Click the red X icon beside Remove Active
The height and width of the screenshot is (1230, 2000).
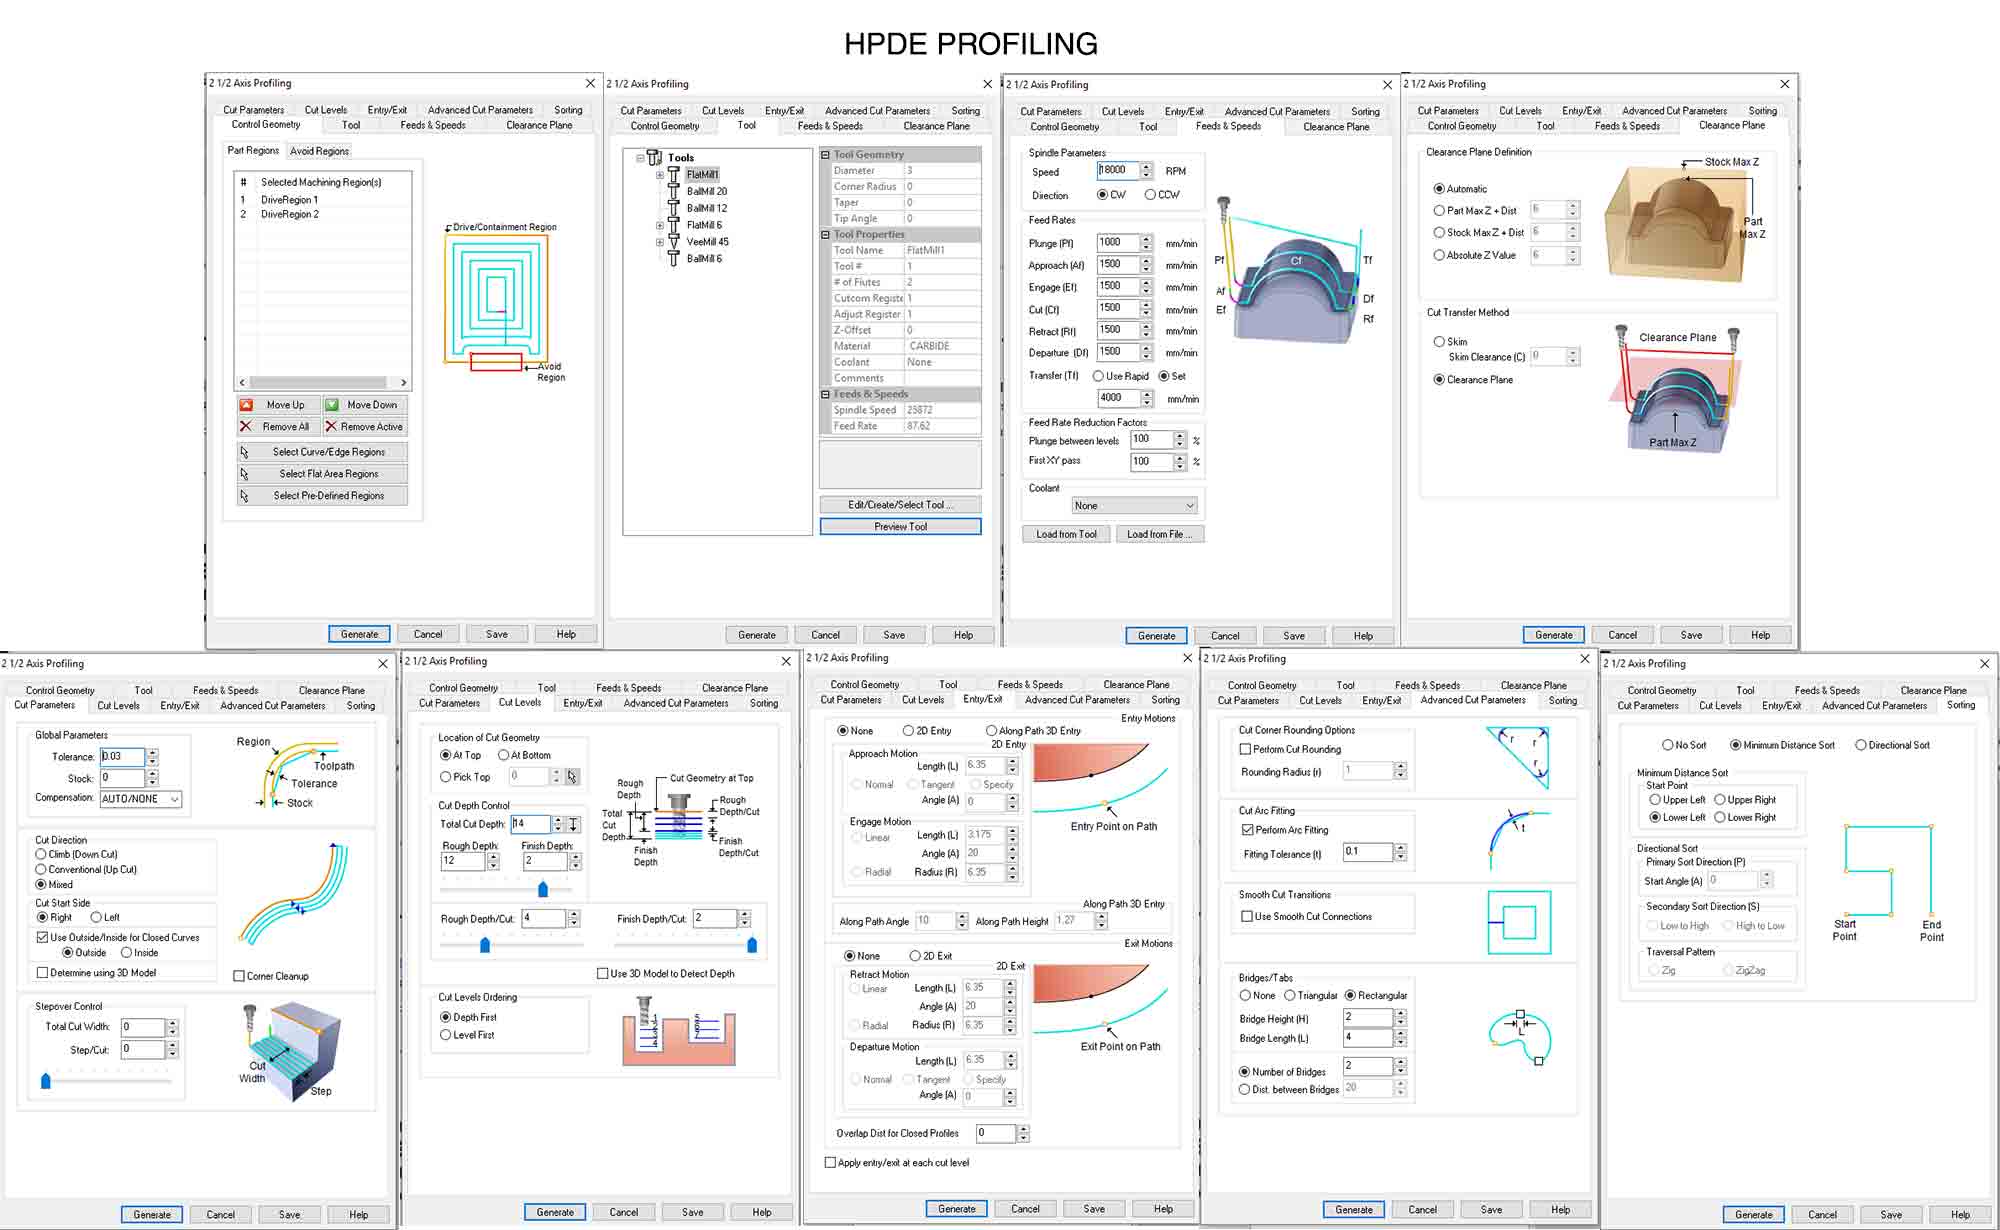click(x=332, y=427)
